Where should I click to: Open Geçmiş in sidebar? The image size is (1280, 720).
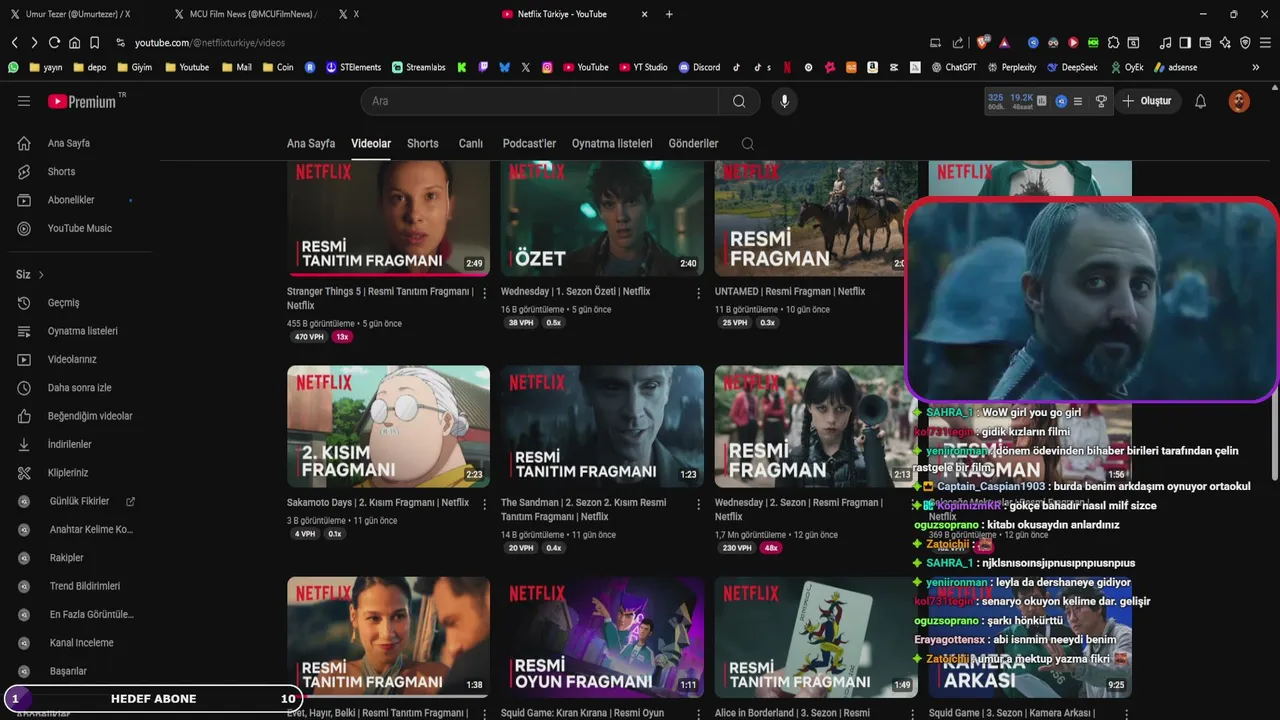coord(63,303)
